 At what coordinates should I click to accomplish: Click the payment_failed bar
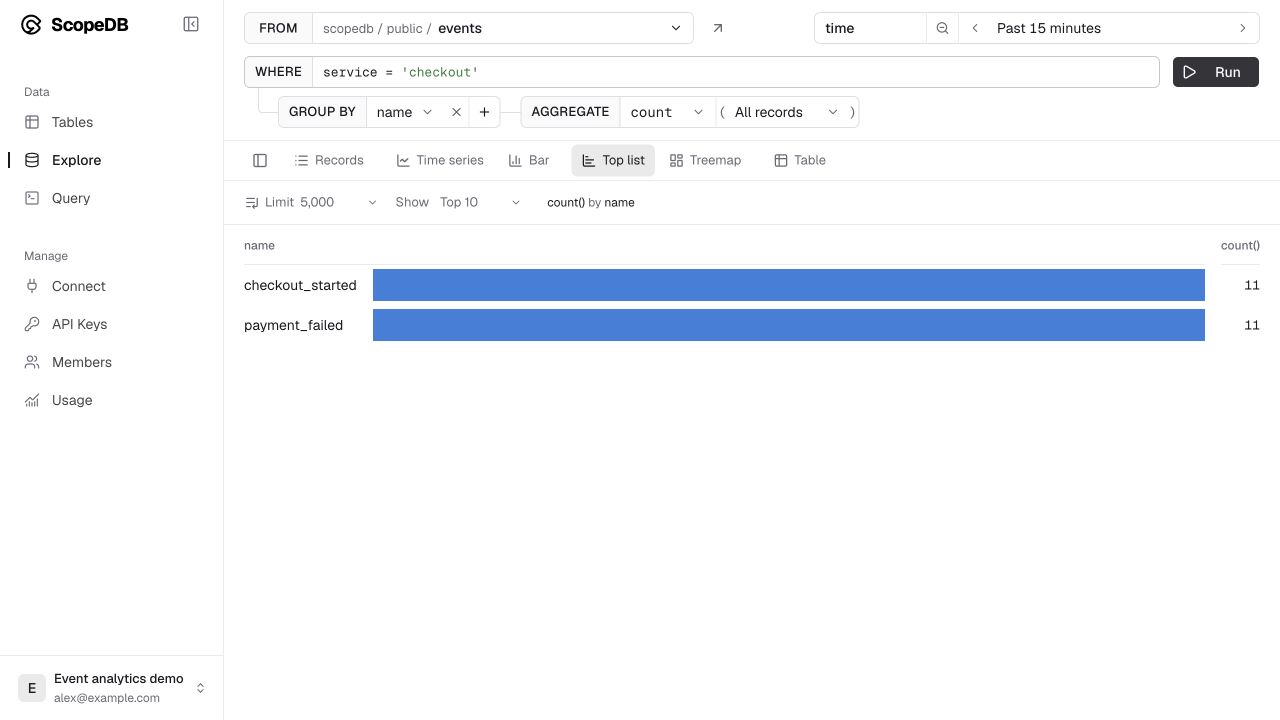click(x=789, y=325)
